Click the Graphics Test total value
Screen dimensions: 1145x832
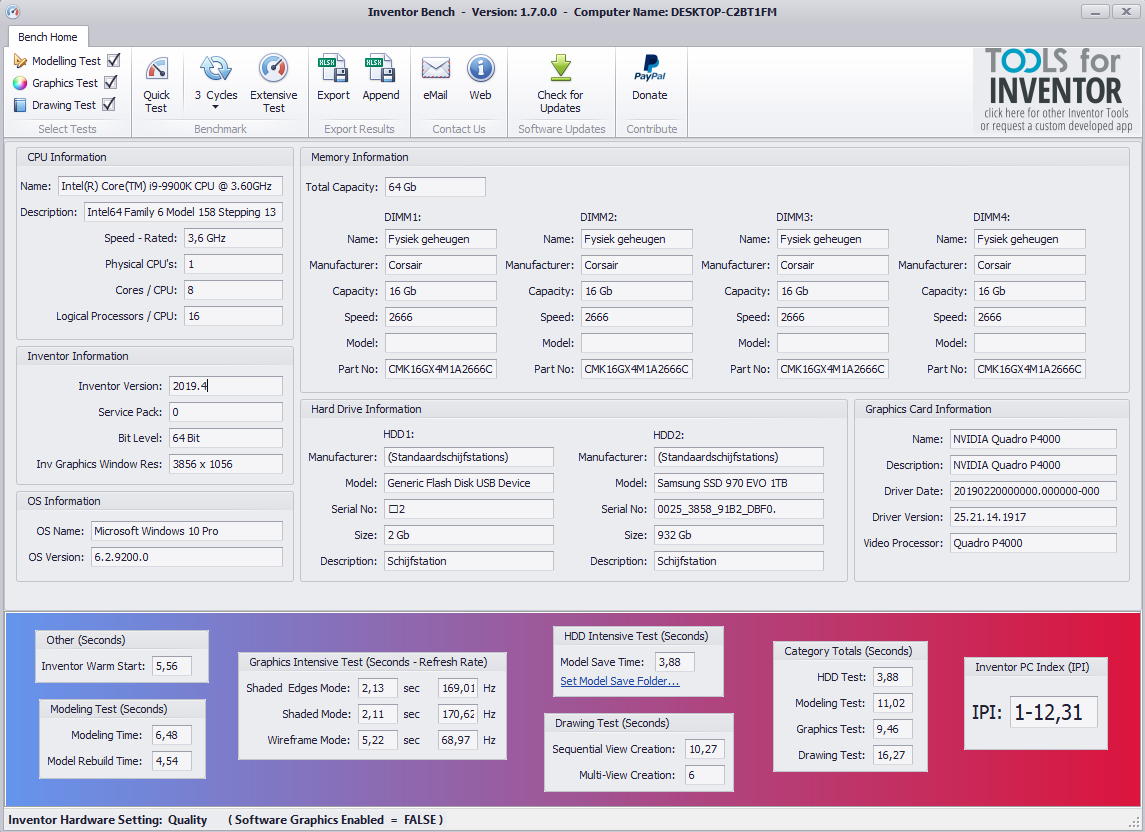pos(892,729)
